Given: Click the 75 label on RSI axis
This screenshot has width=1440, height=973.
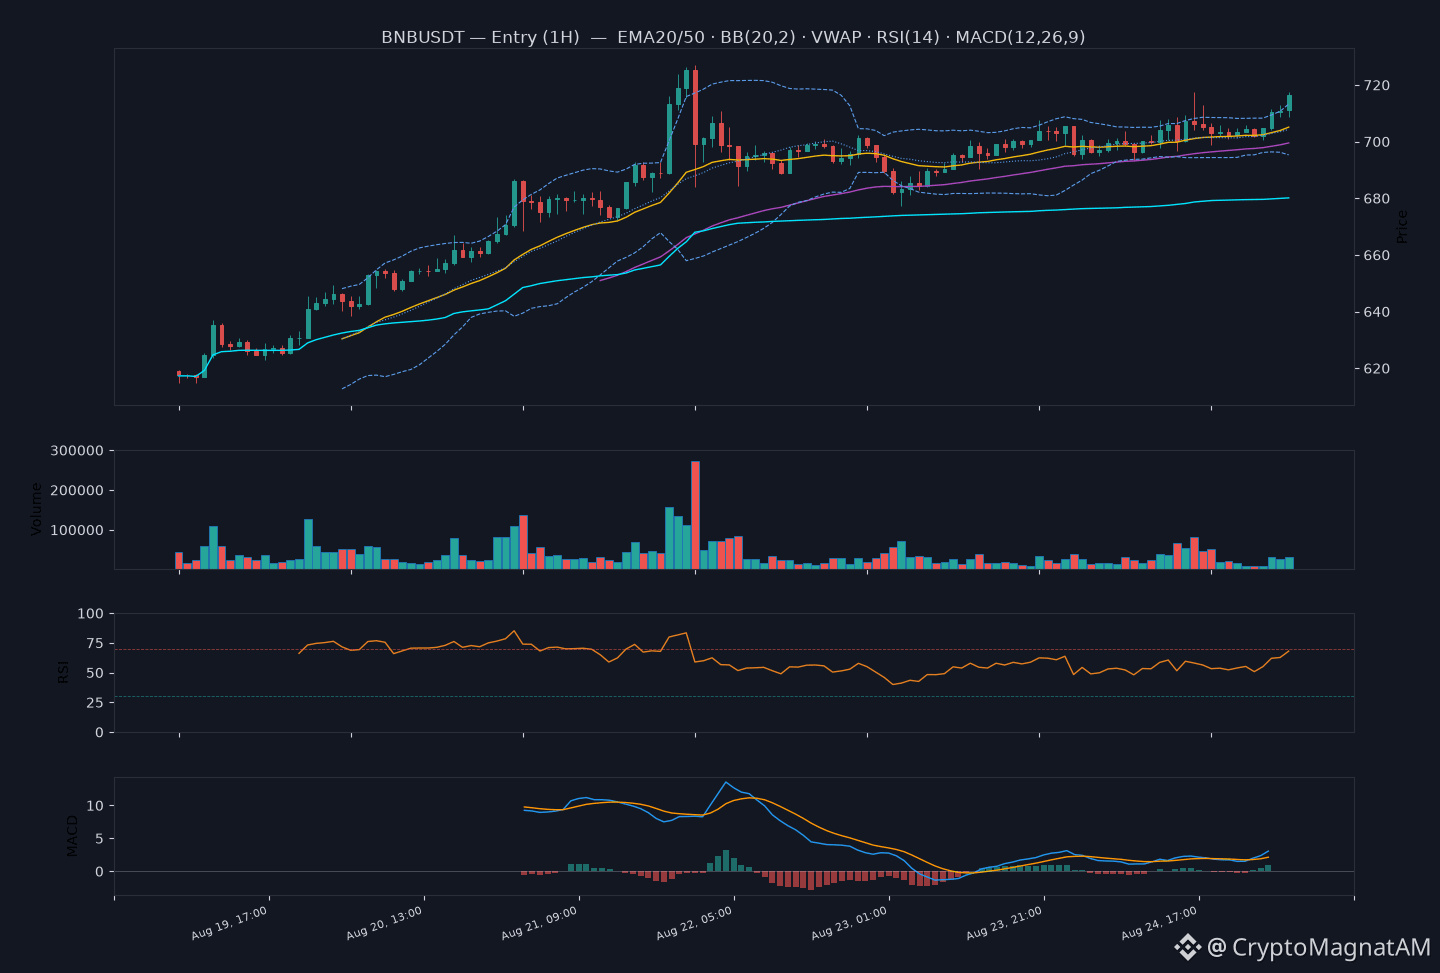Looking at the screenshot, I should 95,643.
